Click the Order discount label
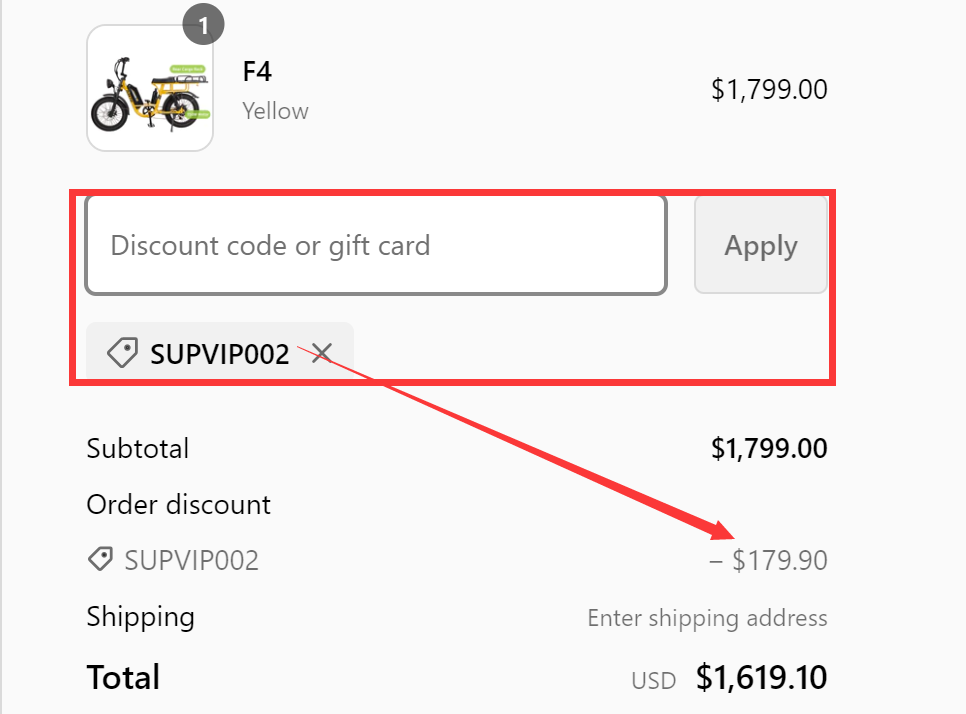 click(x=179, y=504)
